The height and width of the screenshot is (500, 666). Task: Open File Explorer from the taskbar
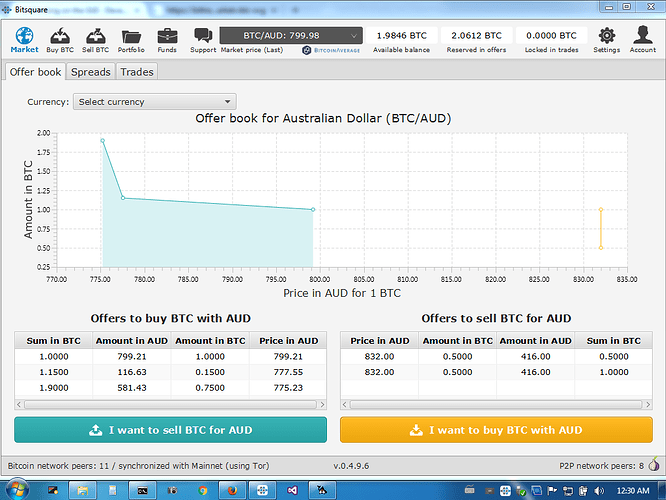82,491
